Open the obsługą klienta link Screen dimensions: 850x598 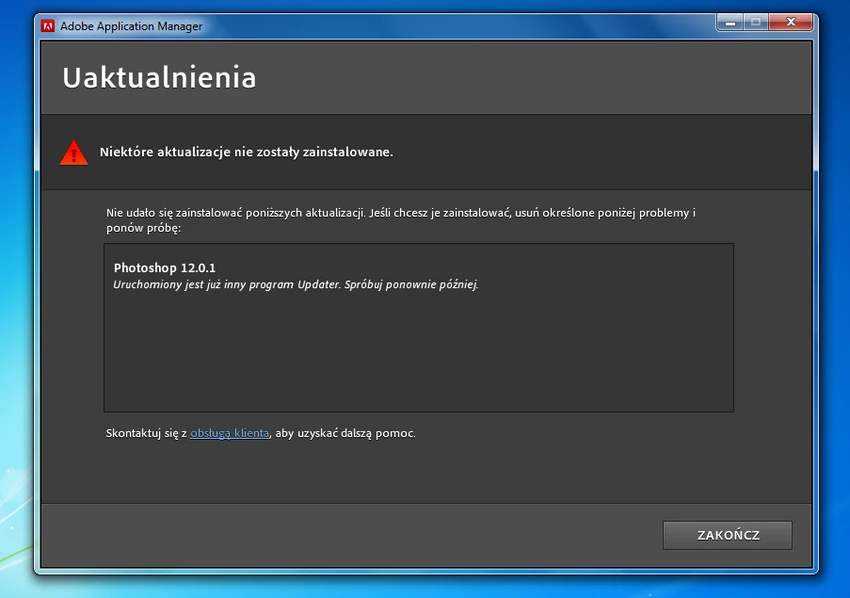(229, 433)
